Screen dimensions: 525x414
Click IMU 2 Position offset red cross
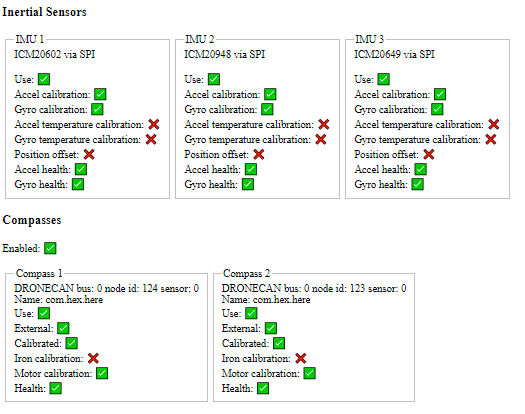(259, 154)
